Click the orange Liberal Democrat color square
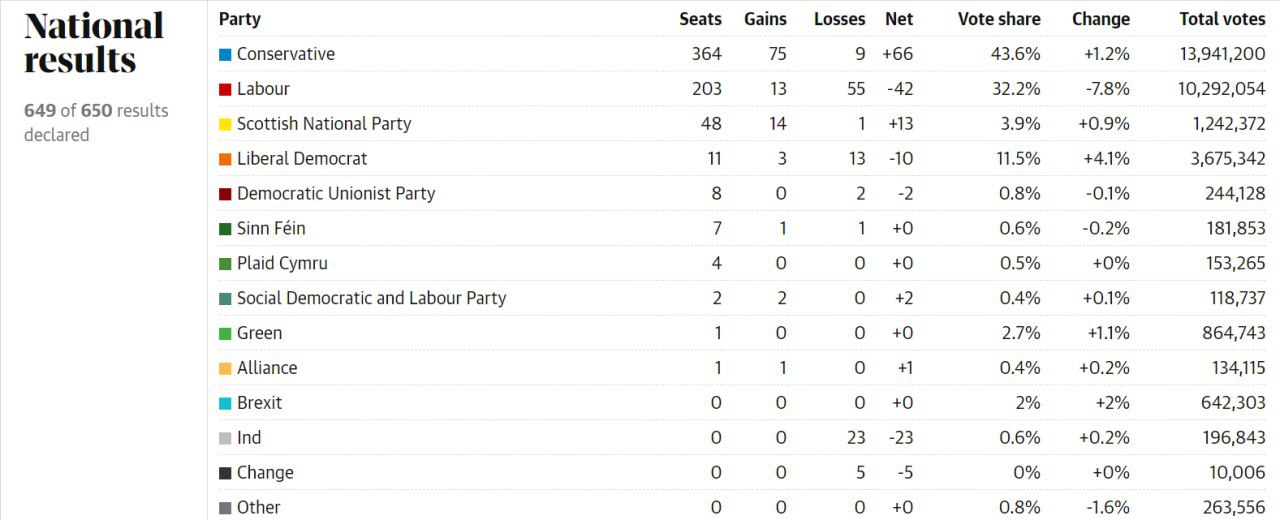This screenshot has width=1280, height=520. 225,159
